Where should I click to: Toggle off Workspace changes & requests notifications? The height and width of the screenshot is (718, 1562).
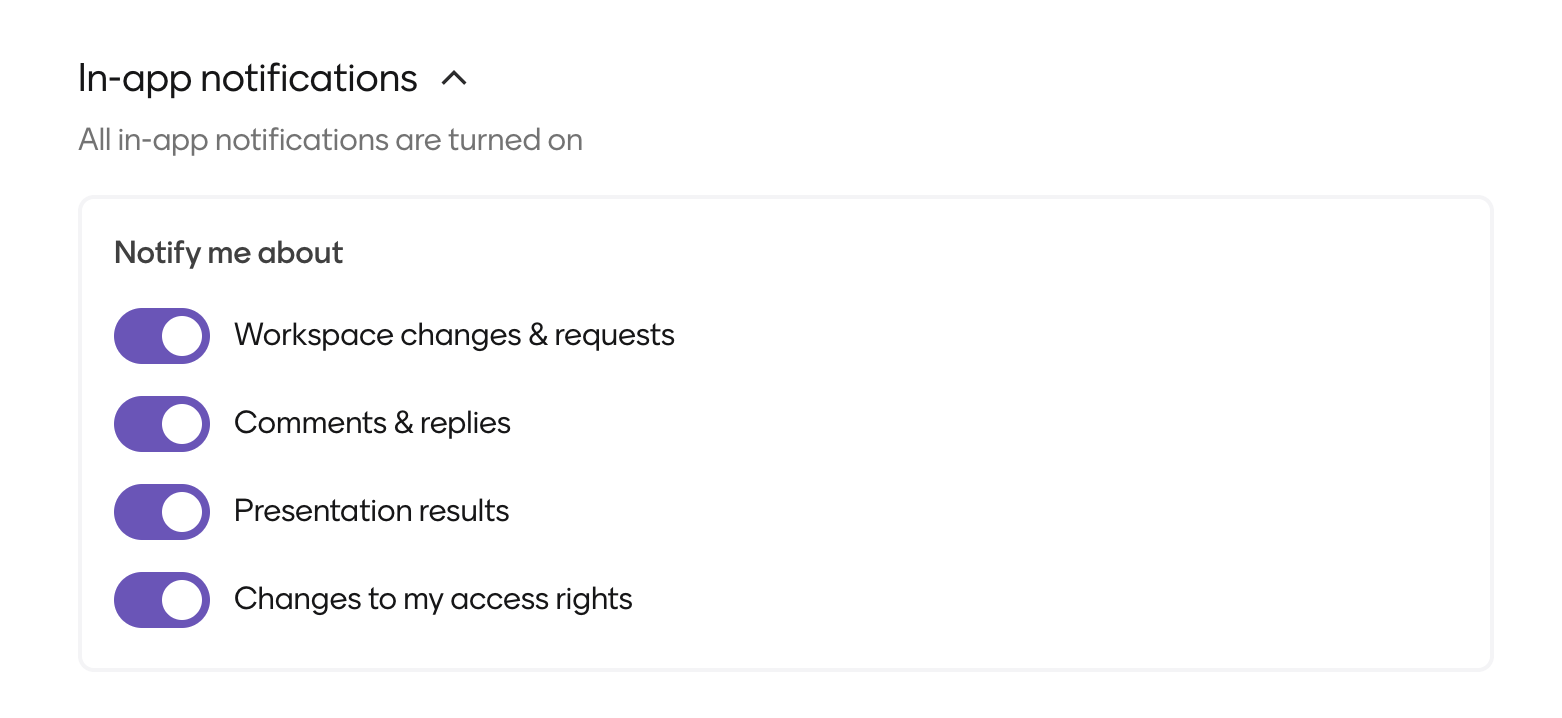(x=161, y=335)
